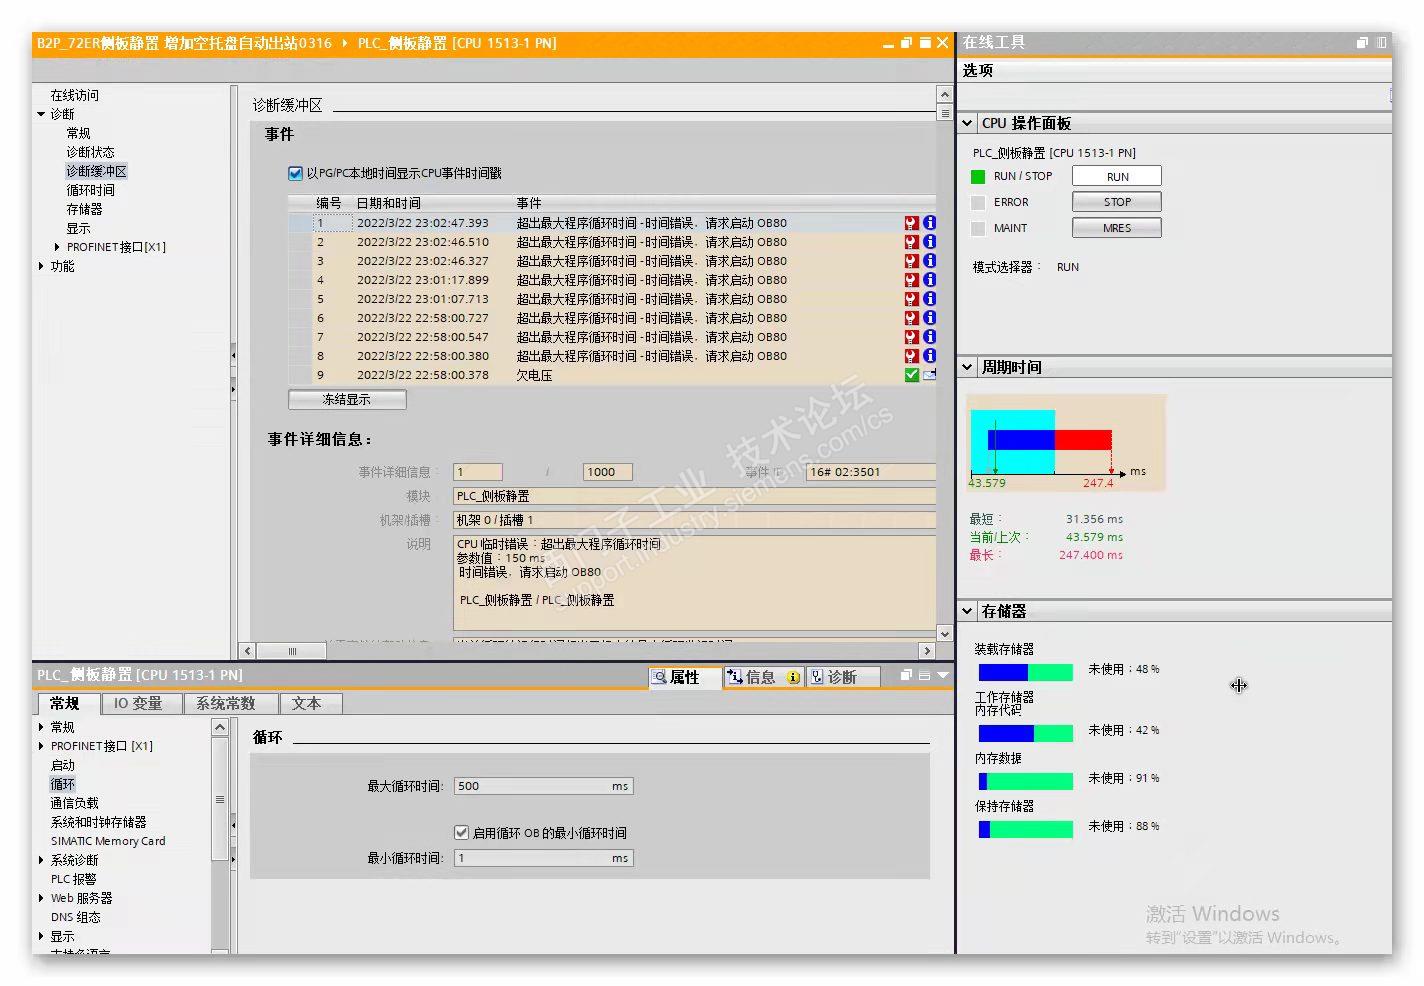
Task: Click the envelope icon for the 欠电压 event
Action: point(929,375)
